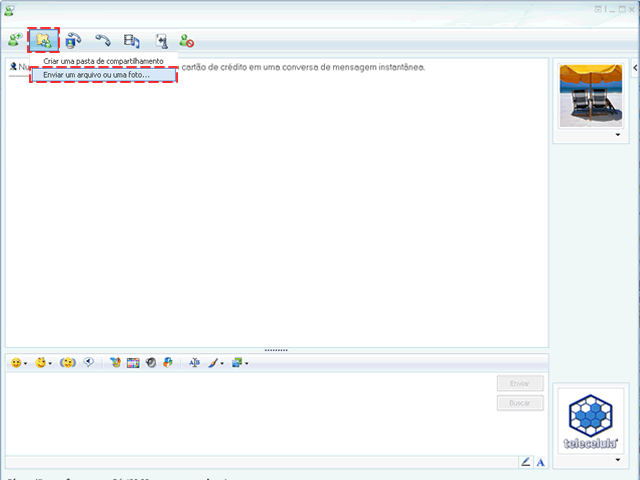Click the block contact icon
Viewport: 640px width, 480px height.
point(187,41)
